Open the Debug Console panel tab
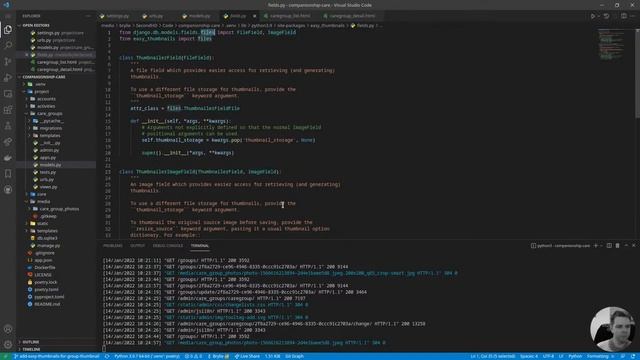640x360 pixels. click(x=168, y=246)
